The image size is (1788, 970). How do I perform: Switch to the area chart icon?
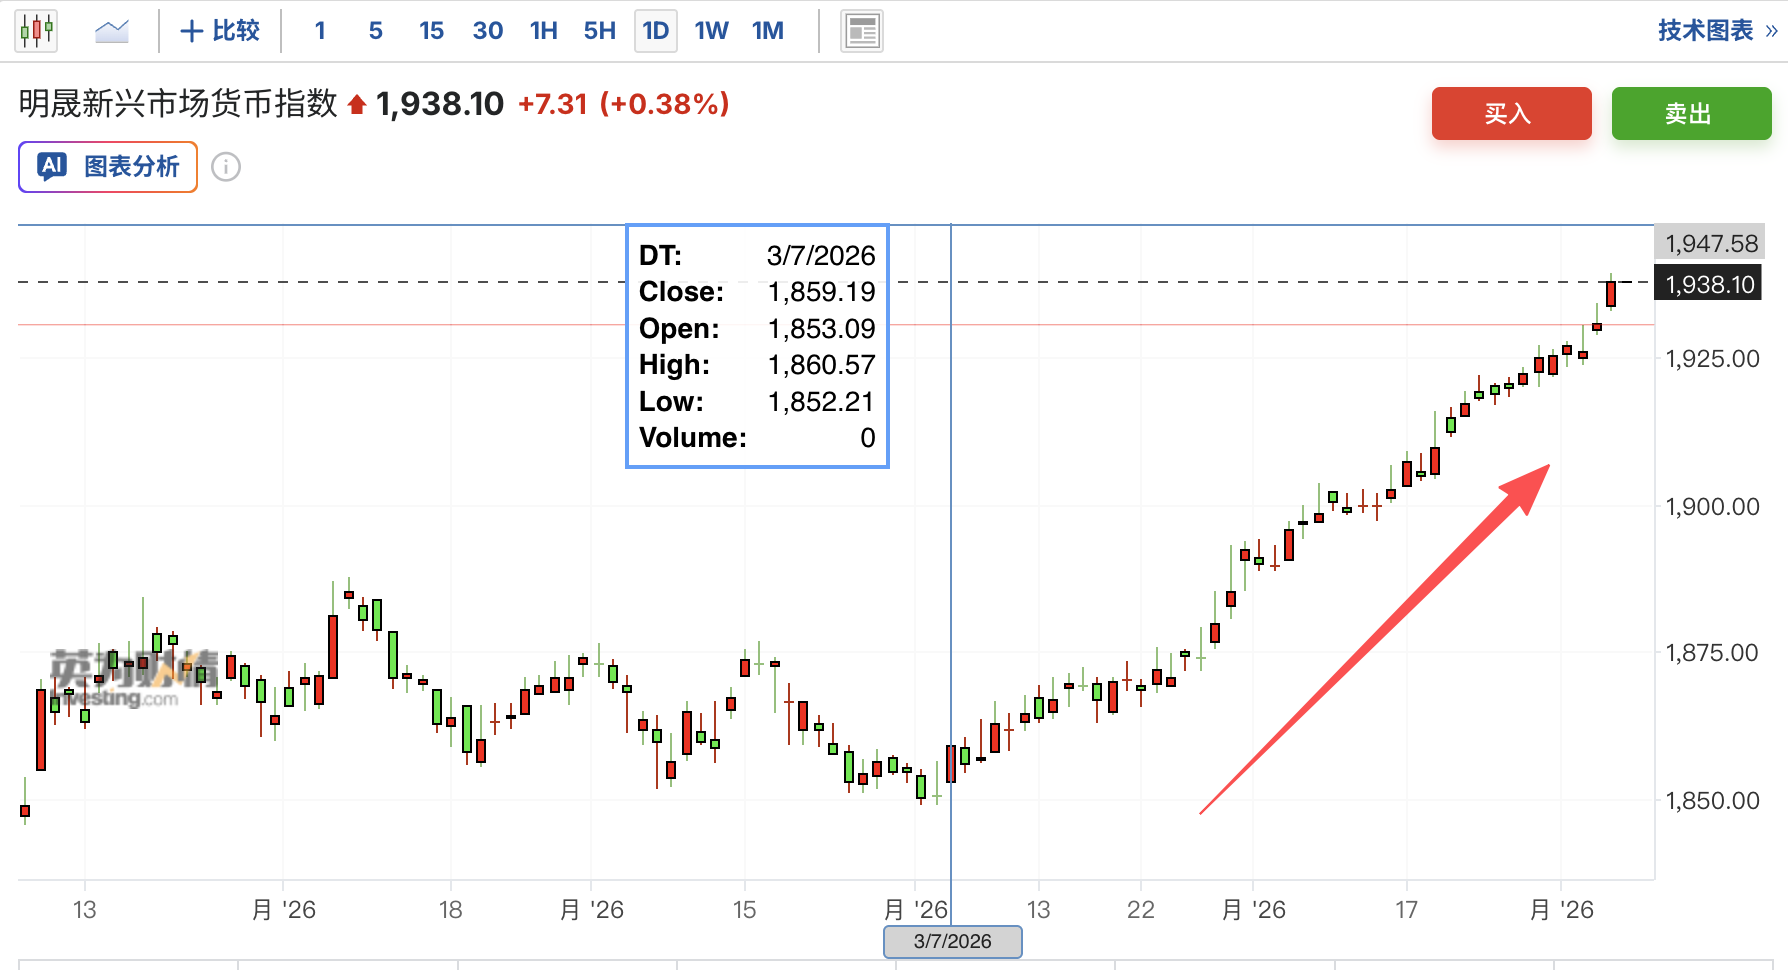click(112, 31)
